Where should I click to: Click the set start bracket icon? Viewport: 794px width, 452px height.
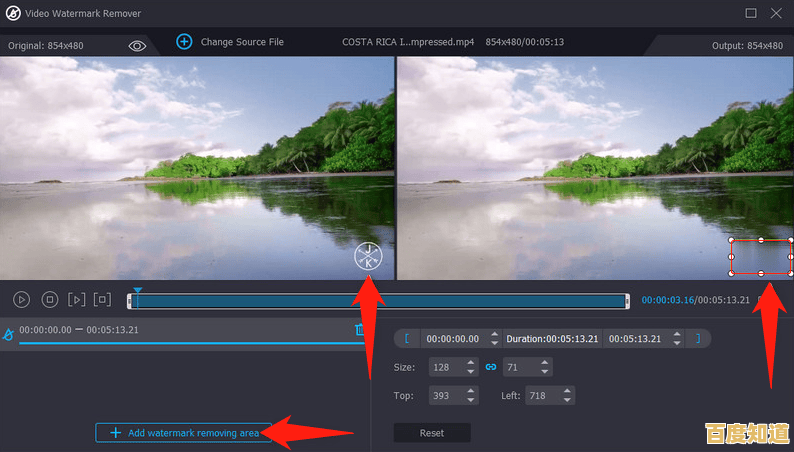tap(407, 338)
